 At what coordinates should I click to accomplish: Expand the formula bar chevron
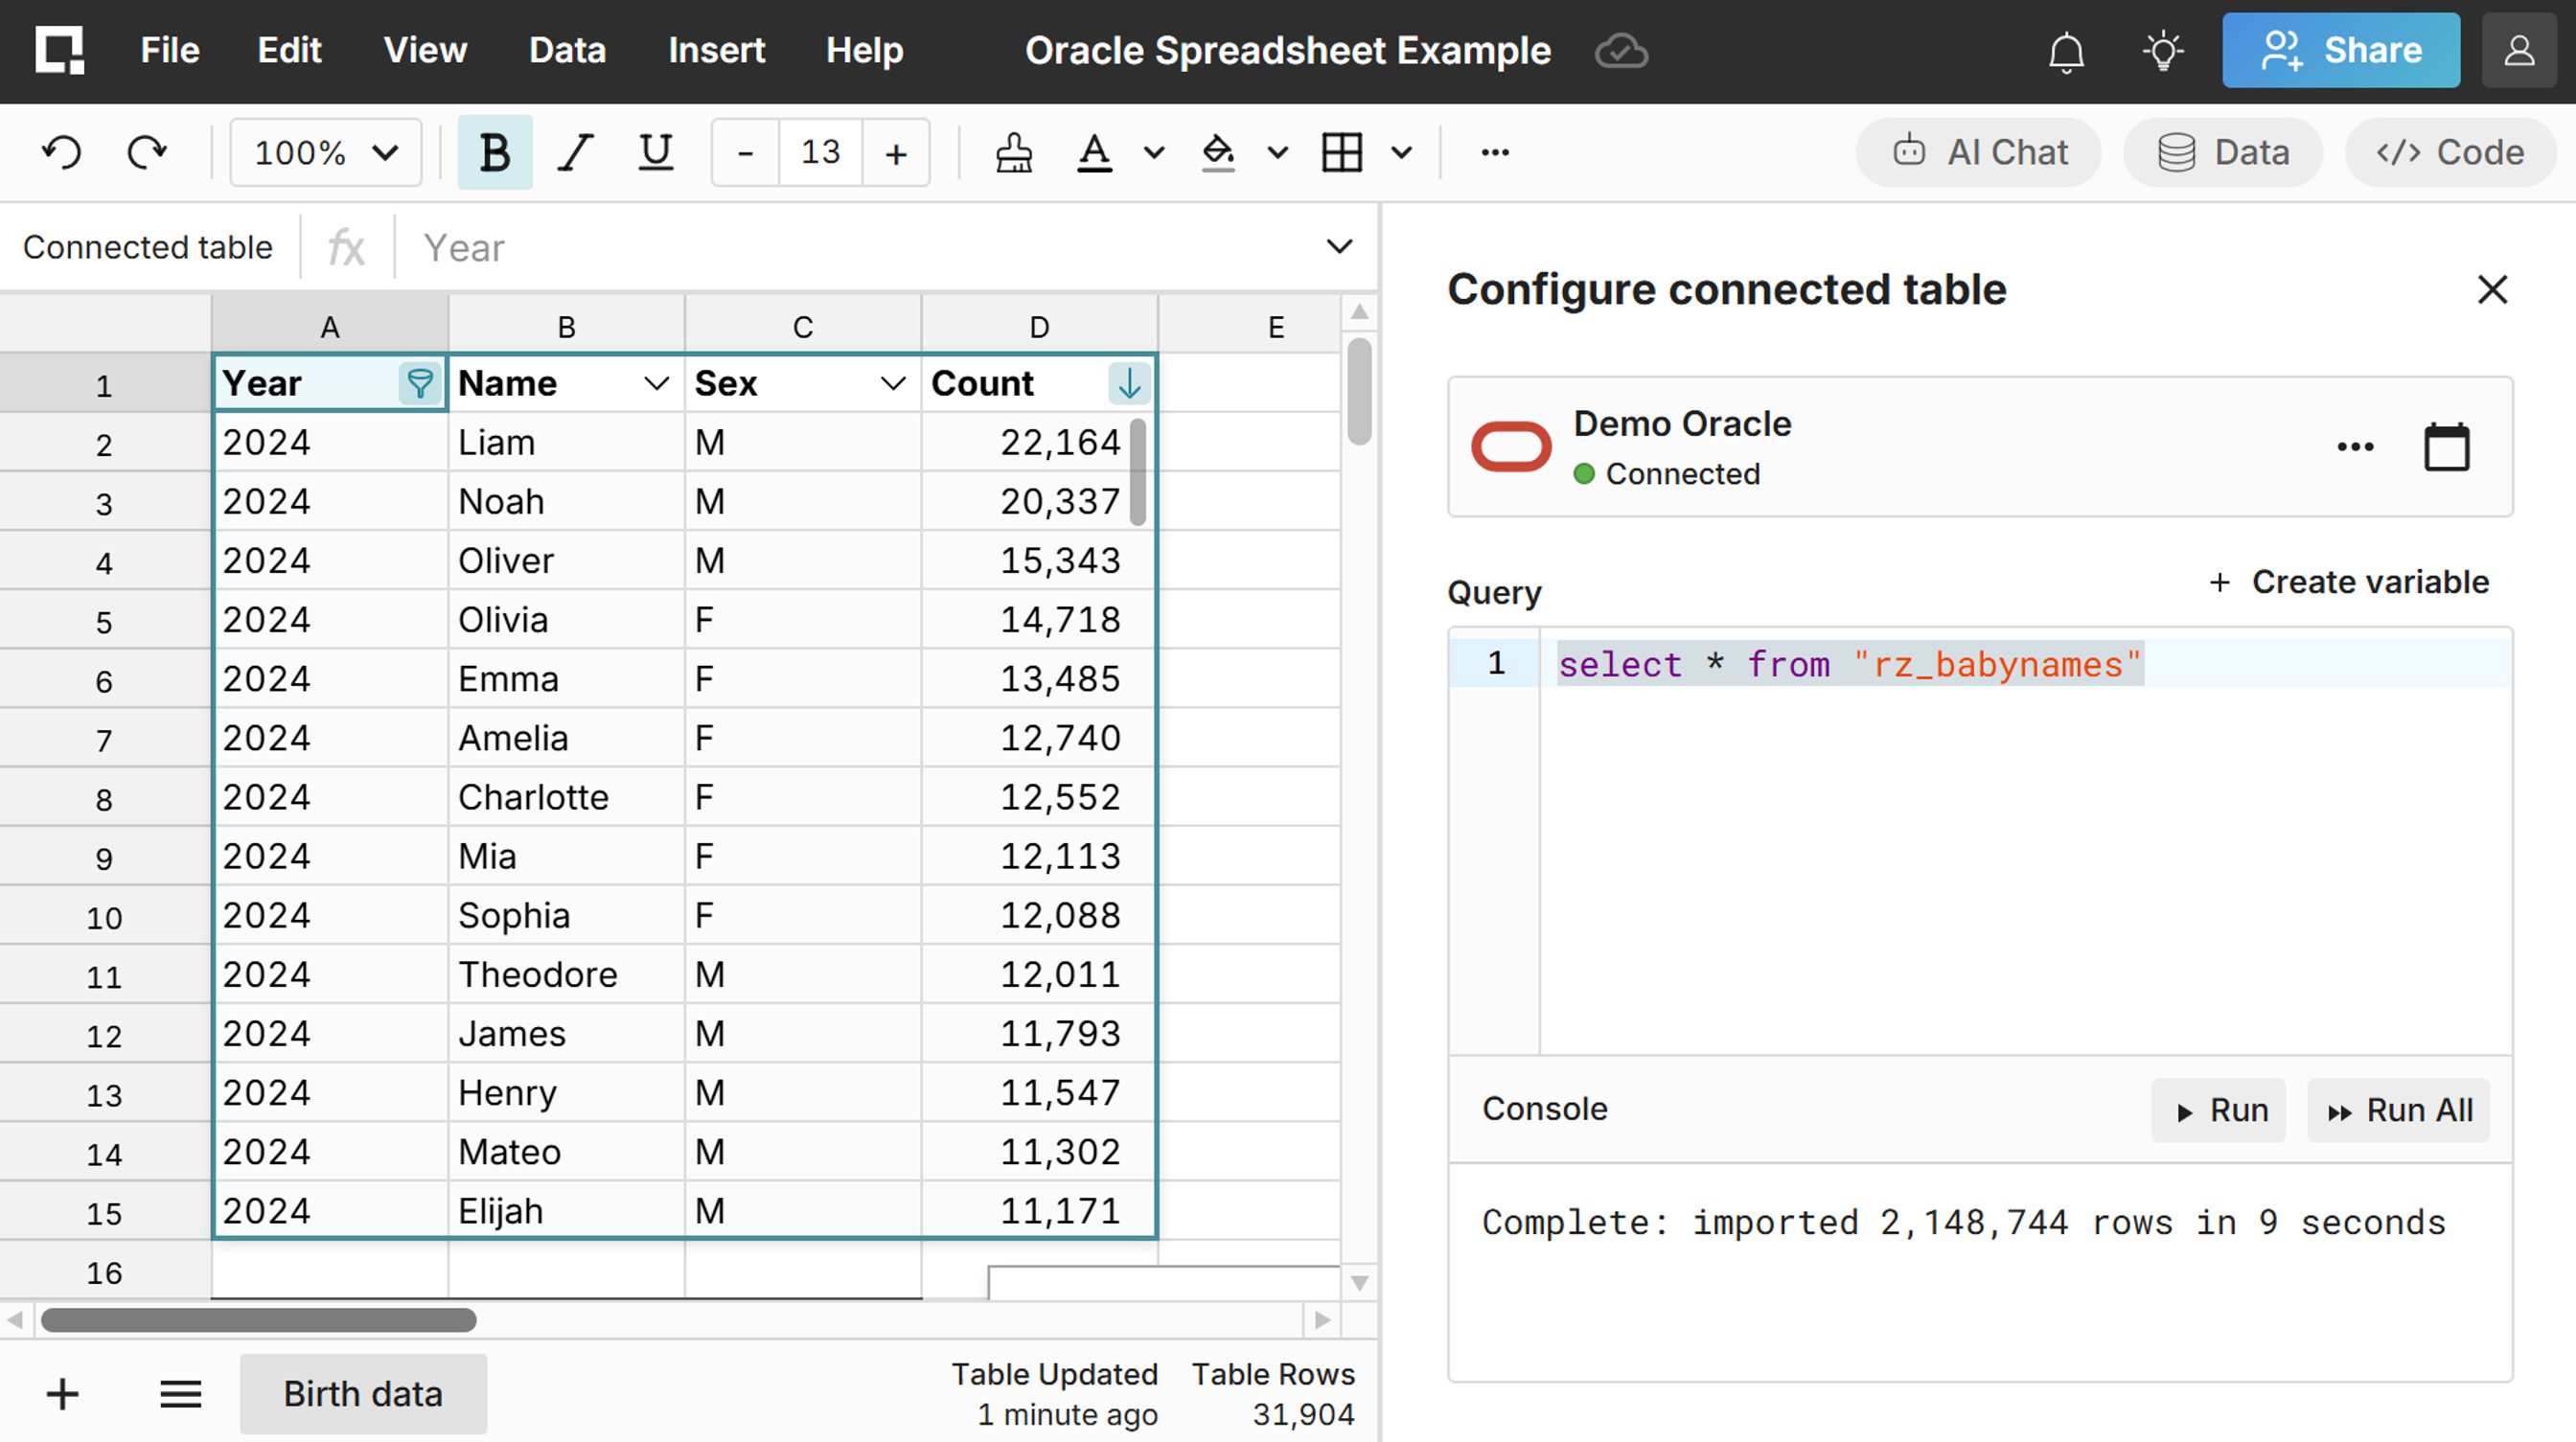[1339, 246]
